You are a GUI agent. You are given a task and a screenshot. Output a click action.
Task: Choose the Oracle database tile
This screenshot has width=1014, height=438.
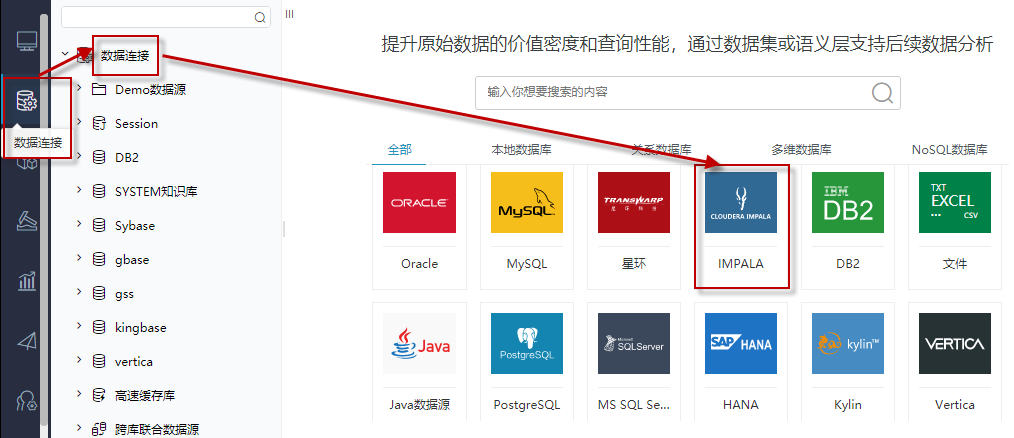point(419,225)
